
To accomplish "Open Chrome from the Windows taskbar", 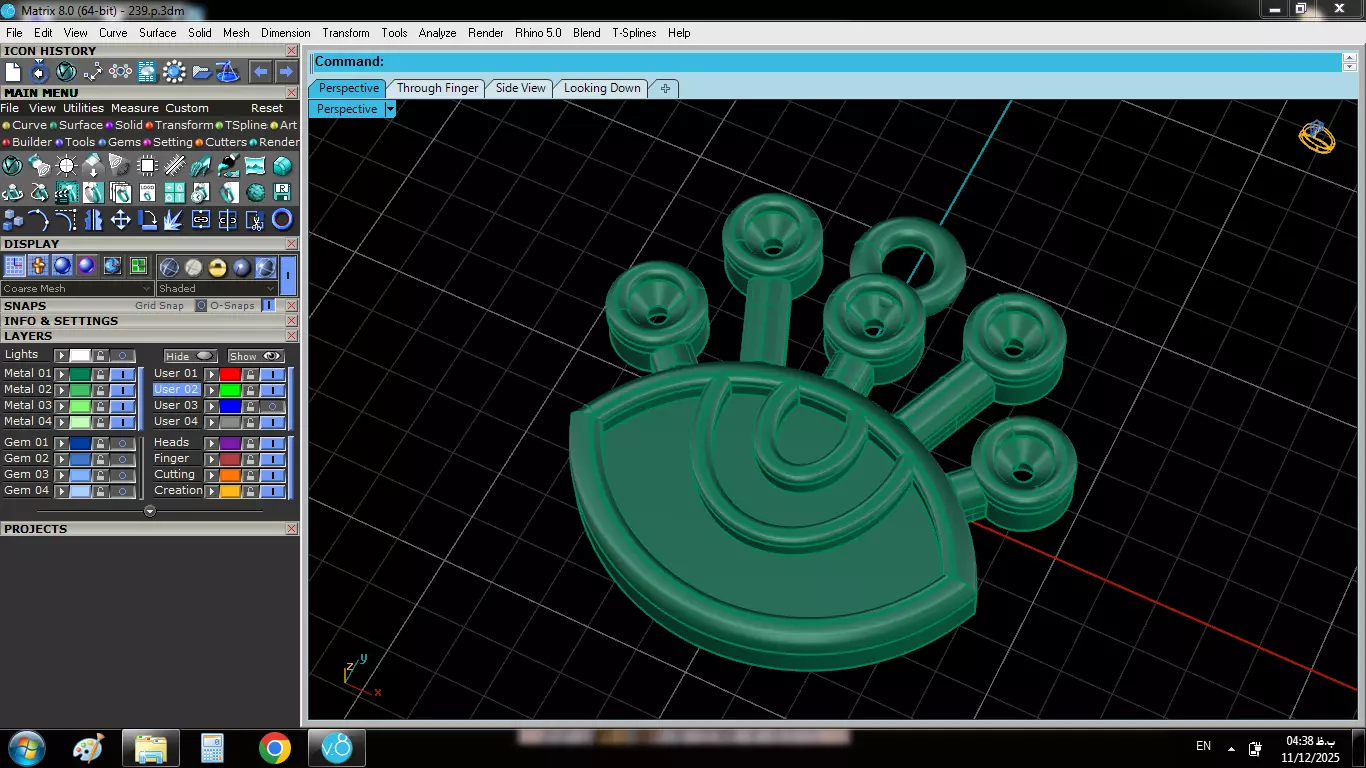I will pyautogui.click(x=274, y=748).
